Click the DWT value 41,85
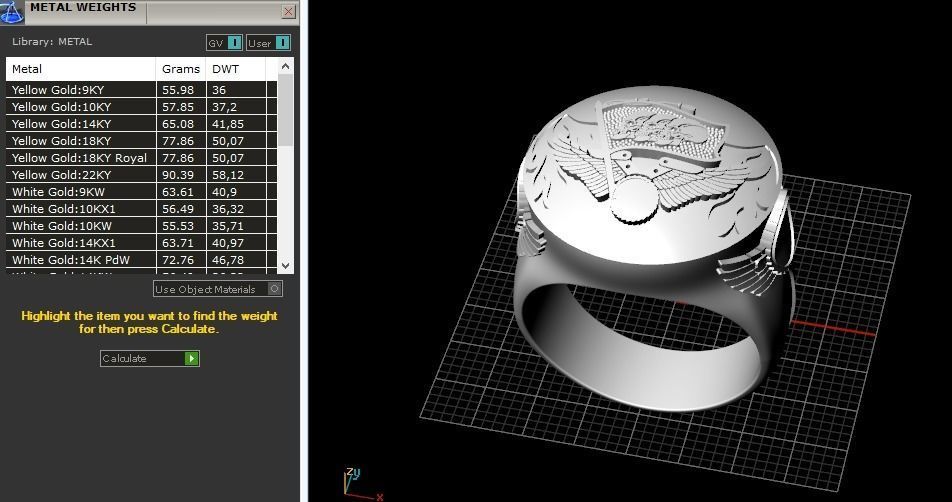952x502 pixels. [x=228, y=124]
